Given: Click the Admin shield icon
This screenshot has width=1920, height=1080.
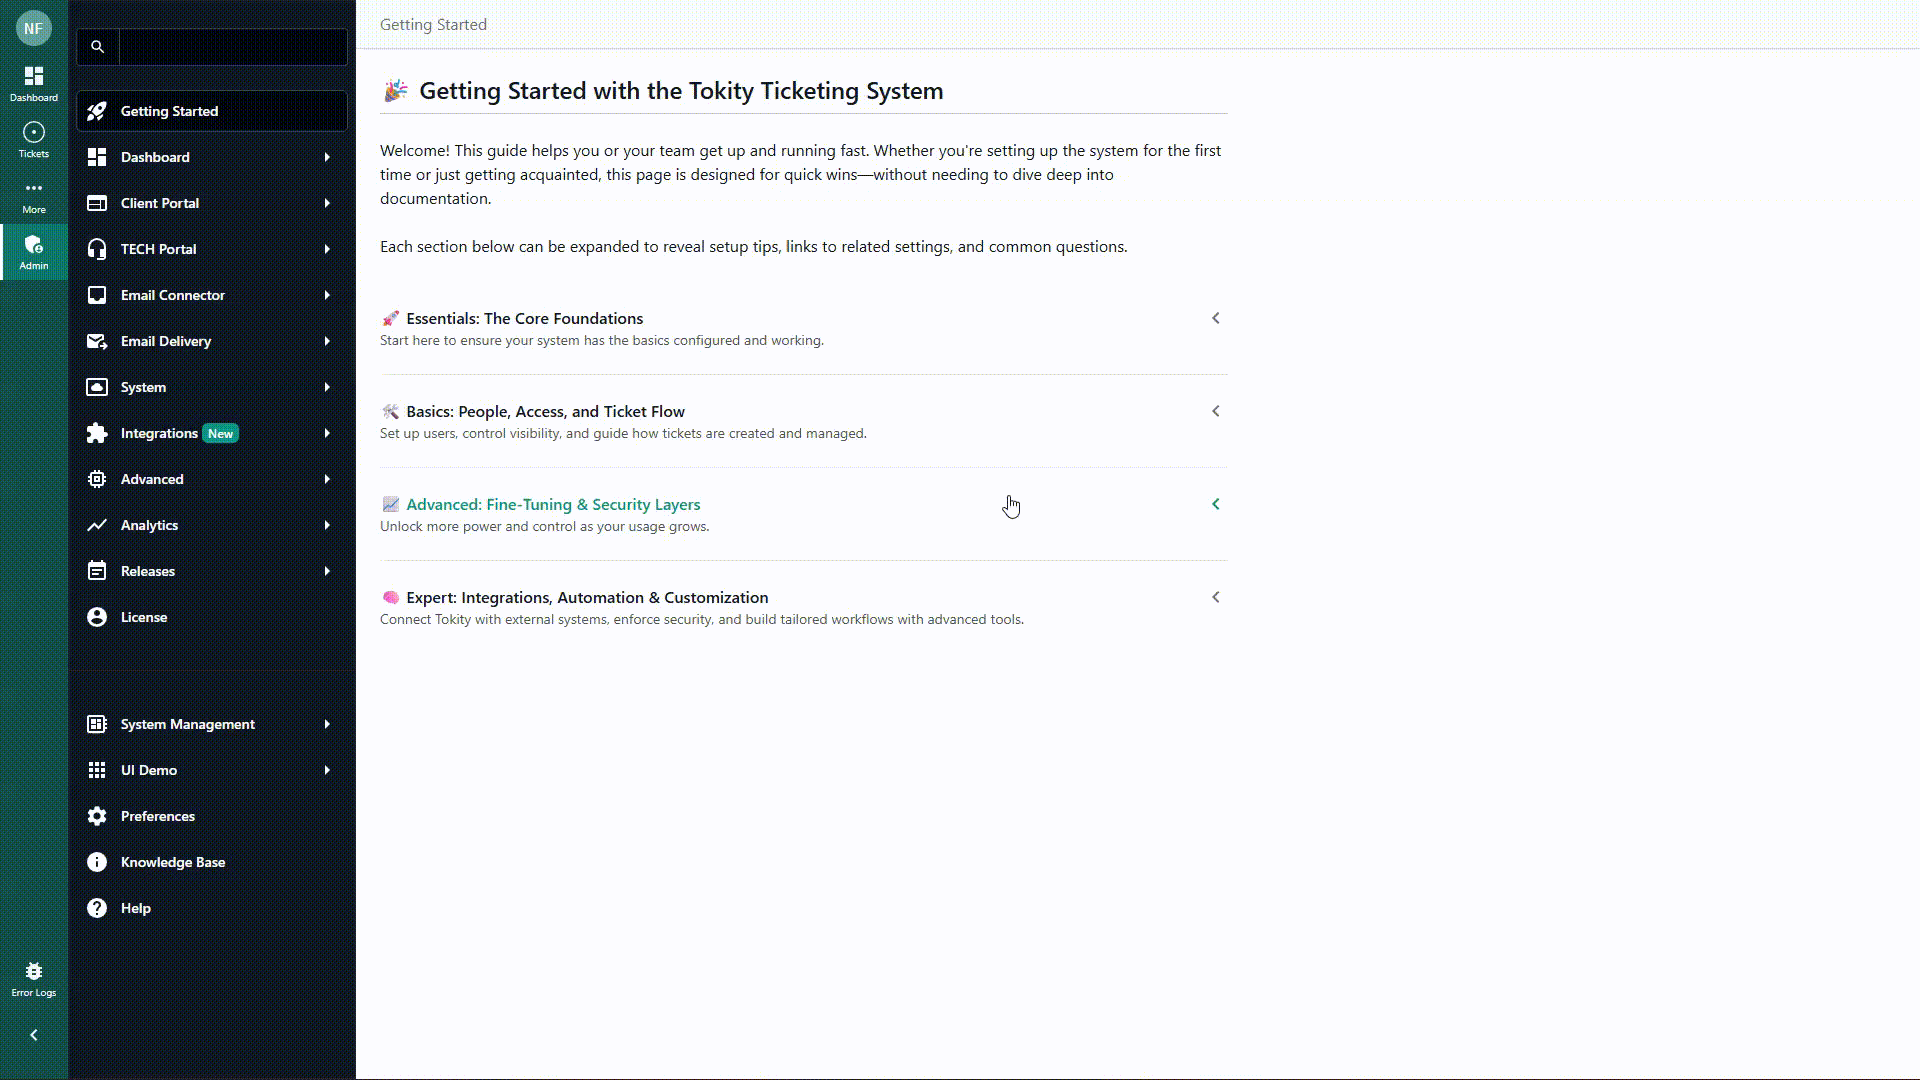Looking at the screenshot, I should point(33,246).
